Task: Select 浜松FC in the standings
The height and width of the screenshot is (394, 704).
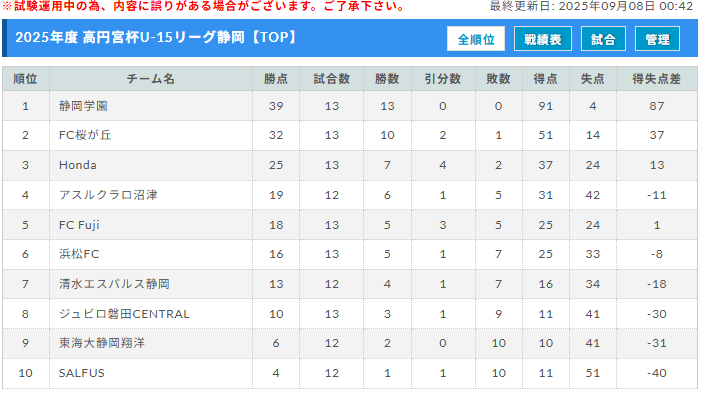Action: [x=79, y=254]
